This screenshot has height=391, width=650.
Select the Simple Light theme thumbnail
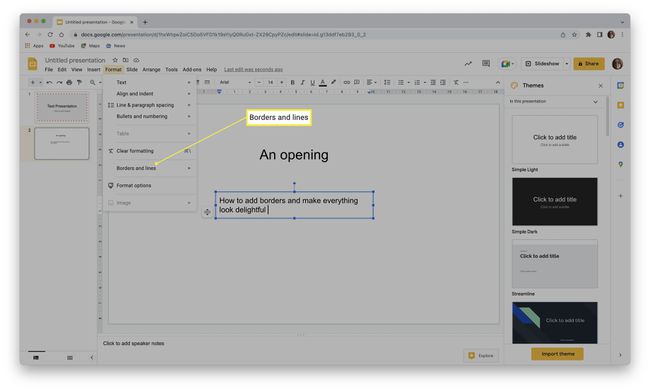(x=555, y=140)
